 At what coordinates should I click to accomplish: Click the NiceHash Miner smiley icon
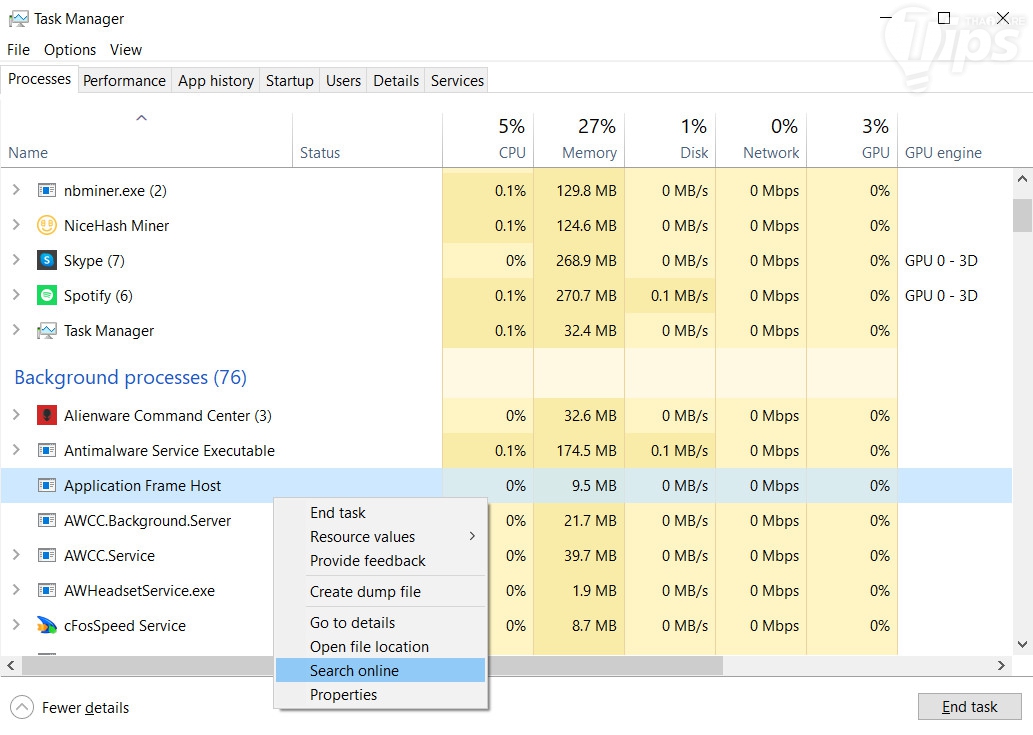coord(47,226)
